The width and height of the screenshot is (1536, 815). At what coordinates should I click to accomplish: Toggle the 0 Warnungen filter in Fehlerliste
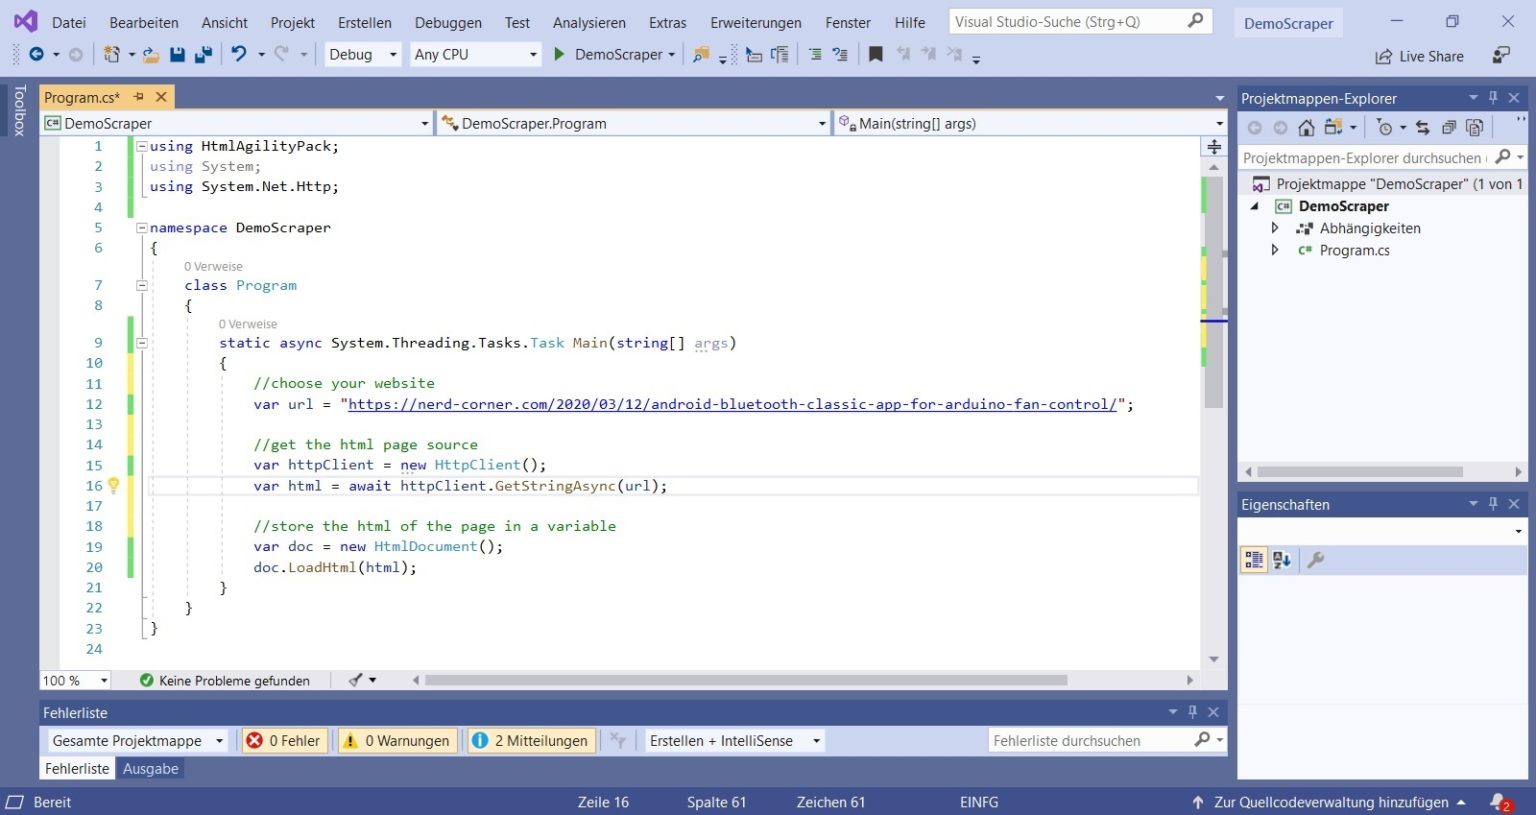[x=396, y=740]
